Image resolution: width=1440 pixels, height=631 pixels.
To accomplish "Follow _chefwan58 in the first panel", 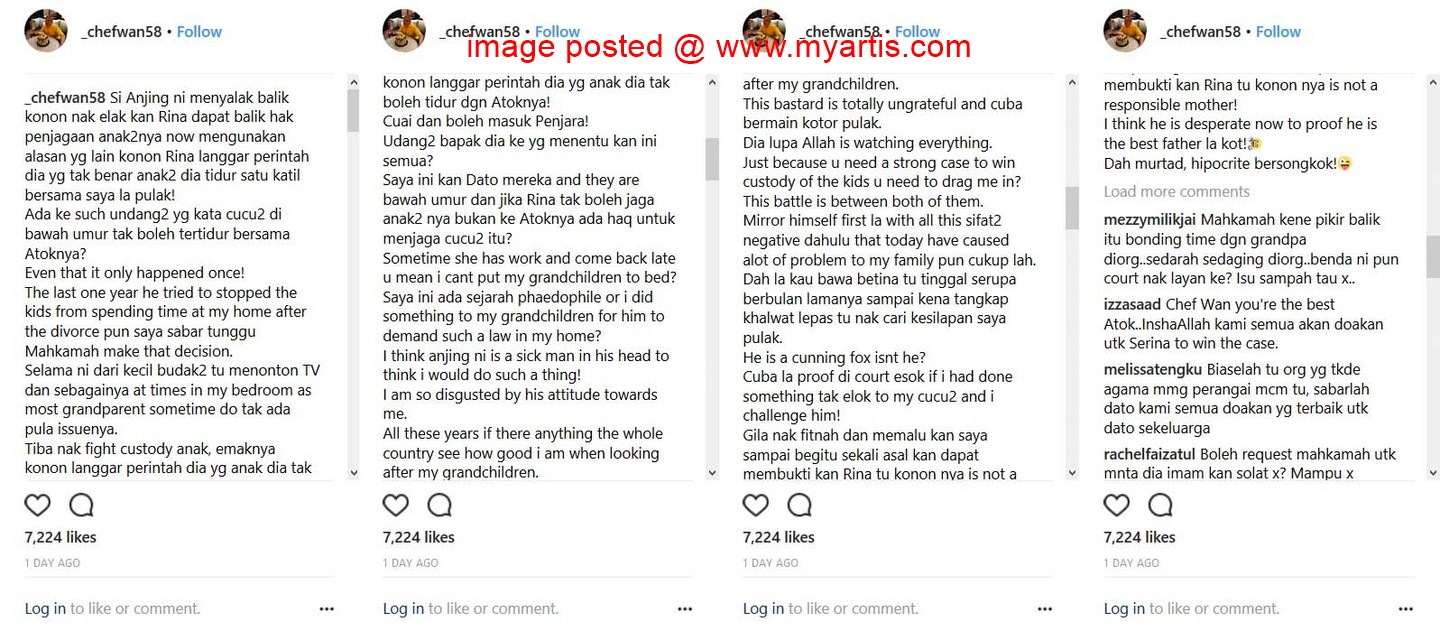I will click(x=199, y=32).
